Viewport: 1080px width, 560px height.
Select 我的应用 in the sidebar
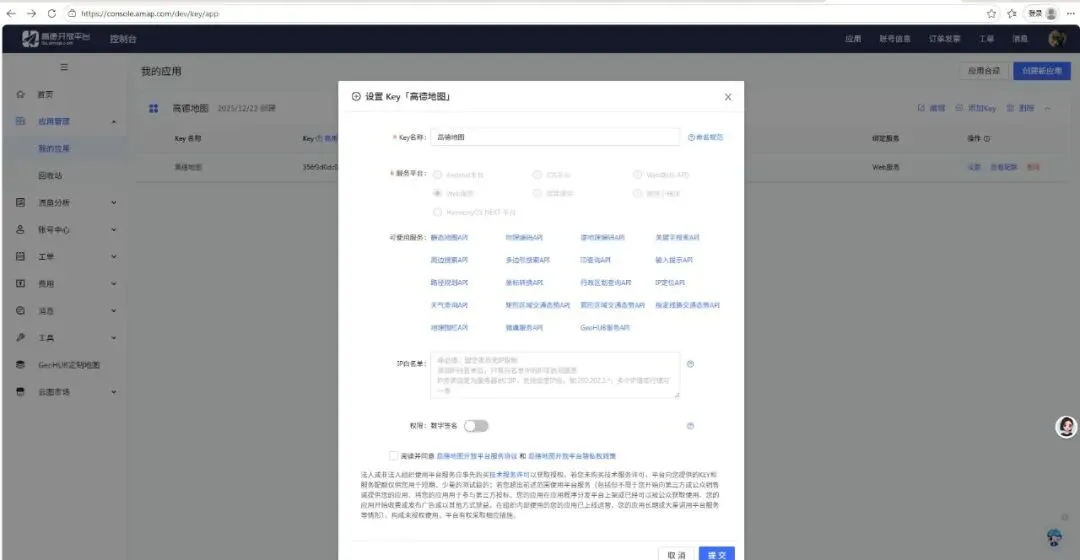coord(54,148)
